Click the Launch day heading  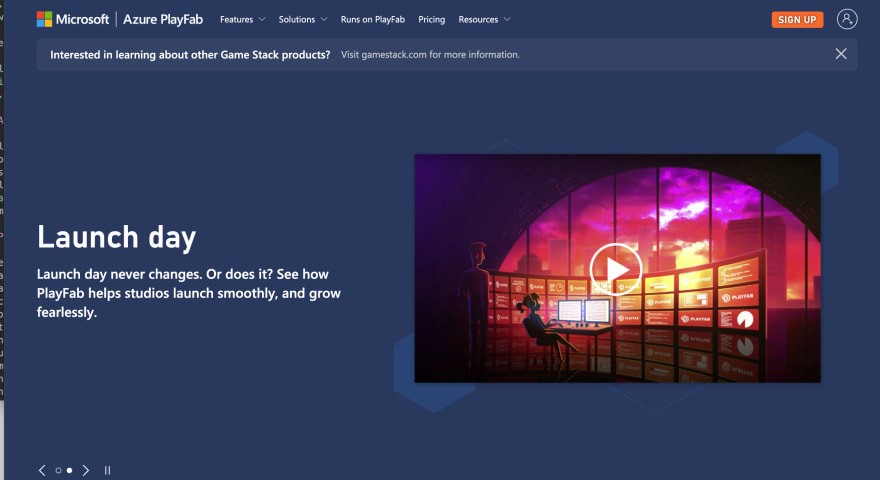coord(116,237)
